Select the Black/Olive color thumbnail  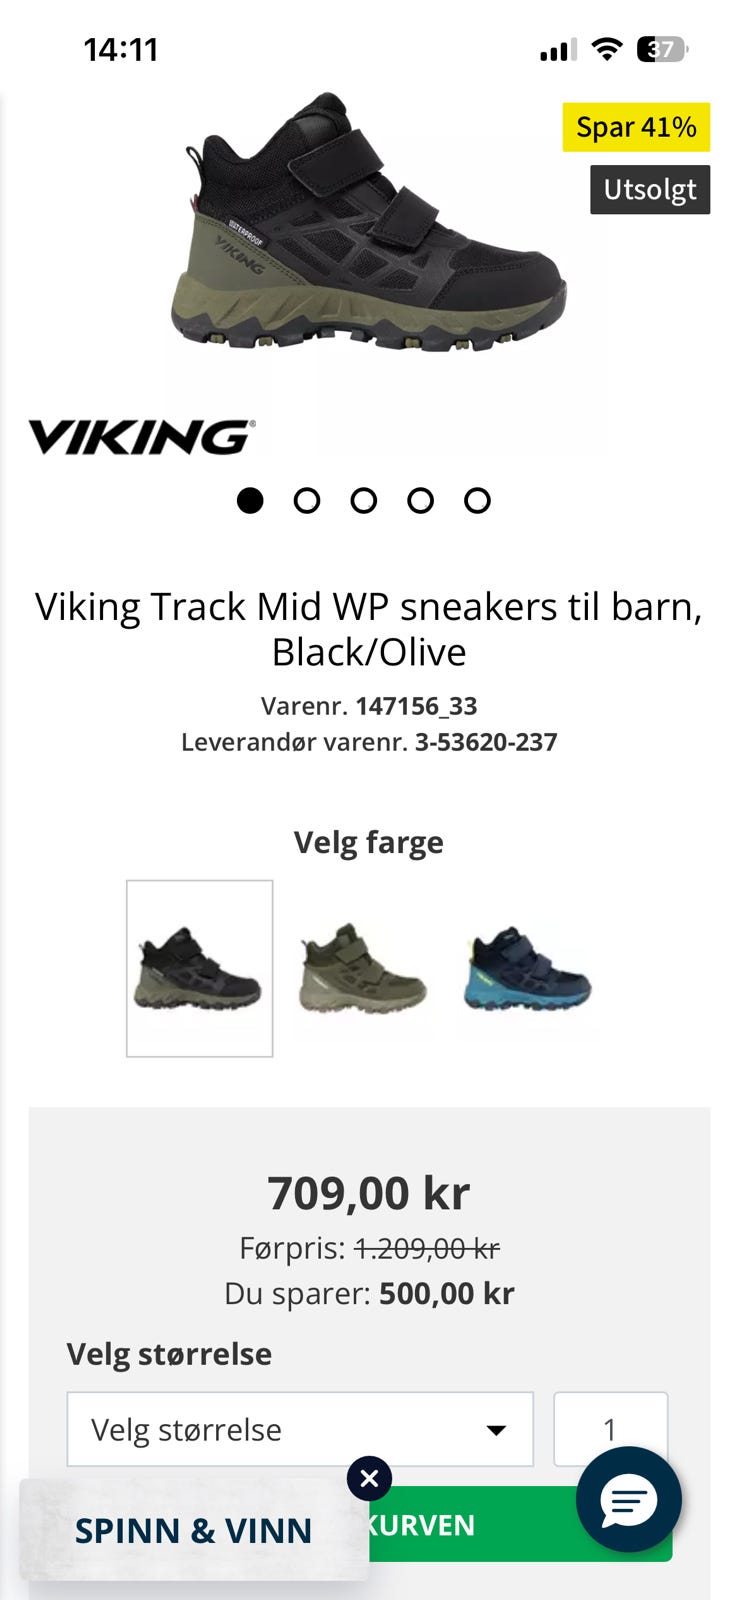[x=199, y=968]
